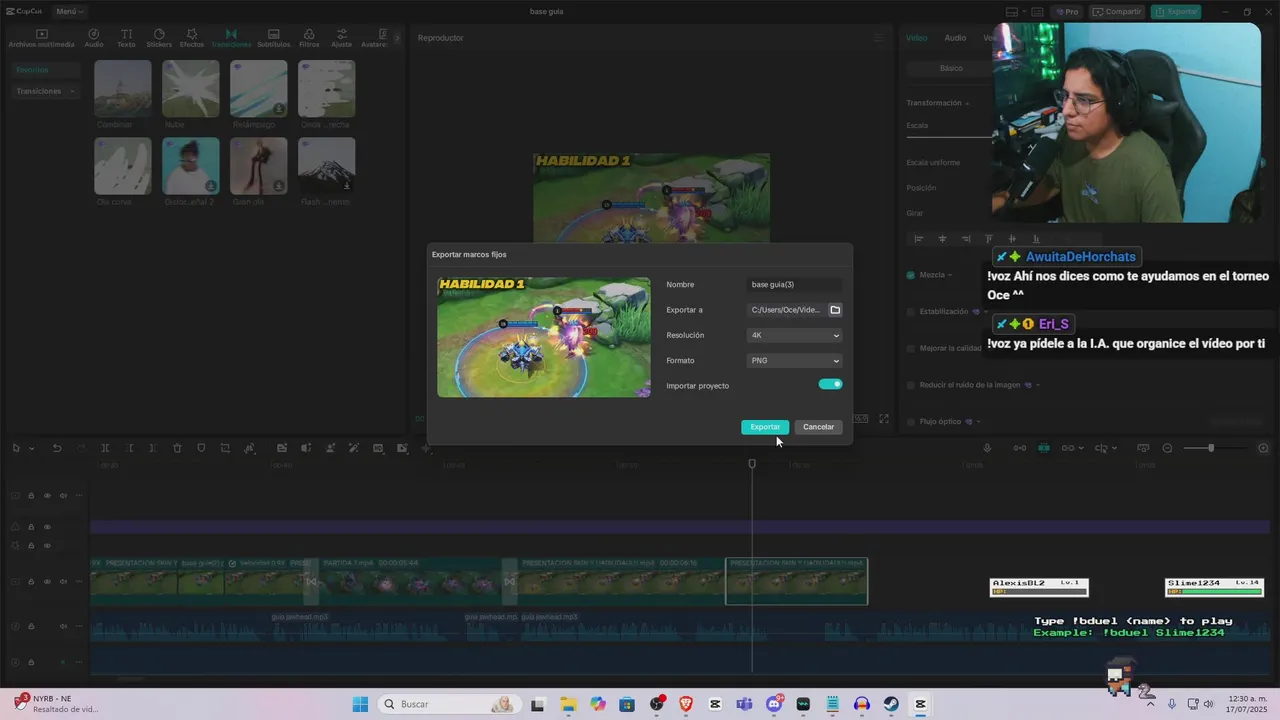Click the undo icon in timeline toolbar

point(57,448)
